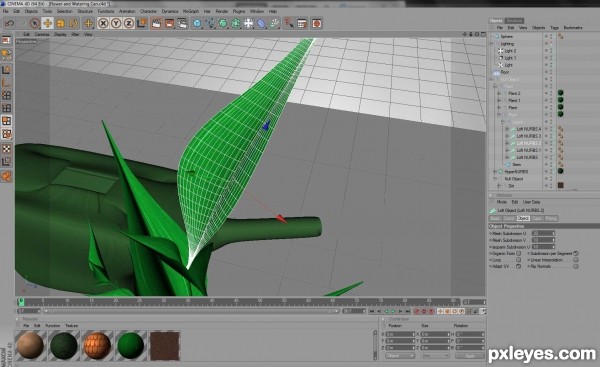Open the Render menu

[x=222, y=11]
